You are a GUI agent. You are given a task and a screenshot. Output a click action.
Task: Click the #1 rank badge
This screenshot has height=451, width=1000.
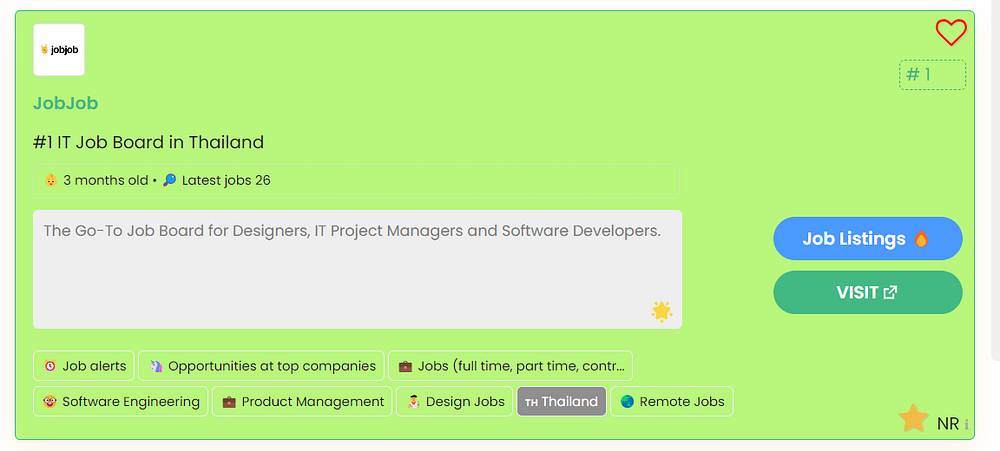(x=932, y=75)
